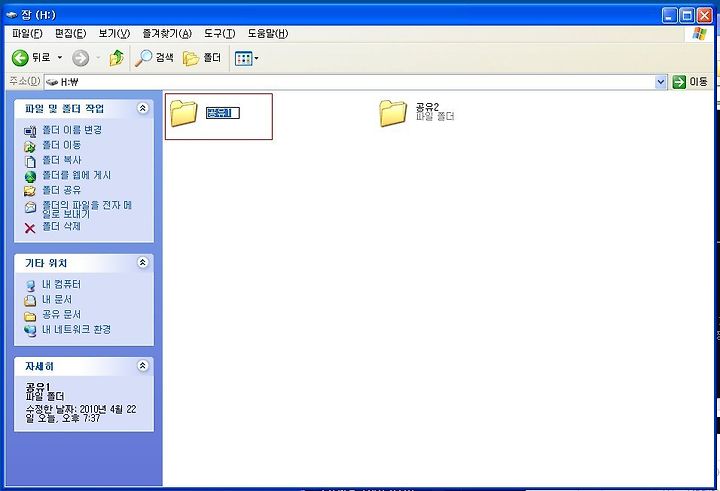Open 공유 문서 from other places

pos(62,315)
